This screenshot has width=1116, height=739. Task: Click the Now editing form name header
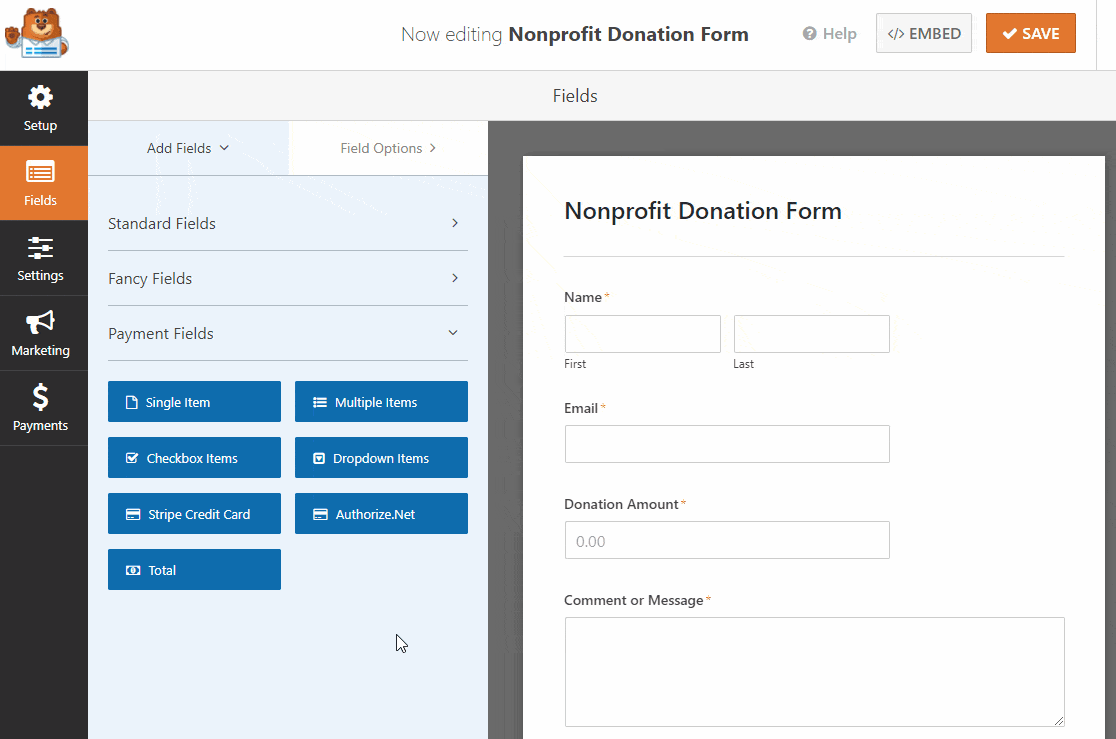[x=575, y=34]
